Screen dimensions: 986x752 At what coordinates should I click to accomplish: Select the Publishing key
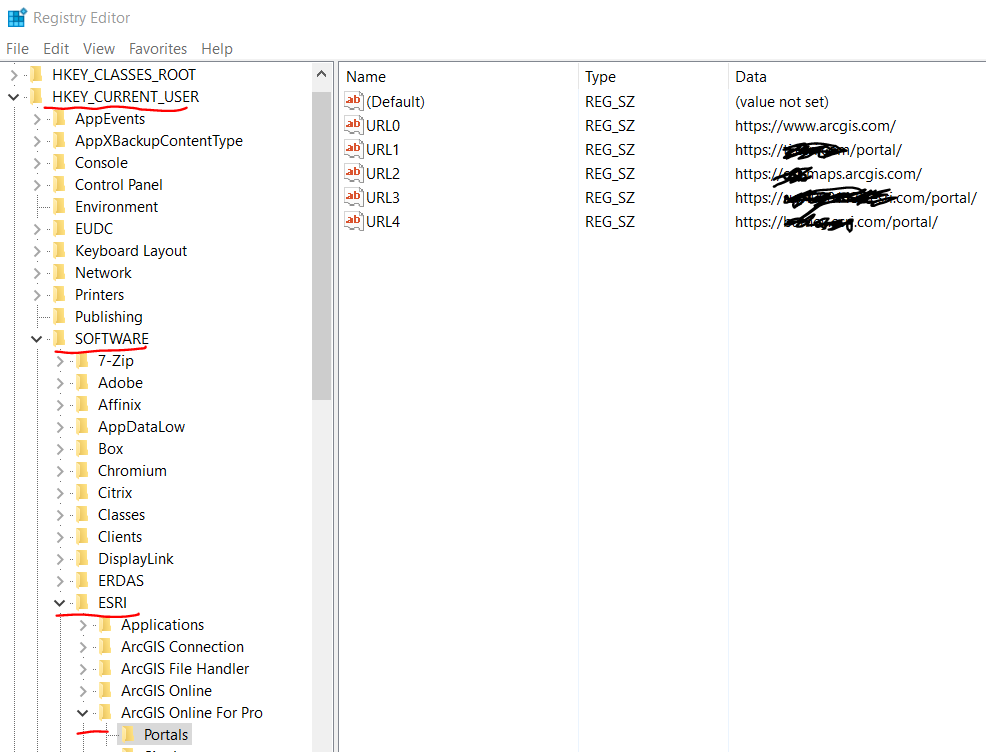coord(109,317)
